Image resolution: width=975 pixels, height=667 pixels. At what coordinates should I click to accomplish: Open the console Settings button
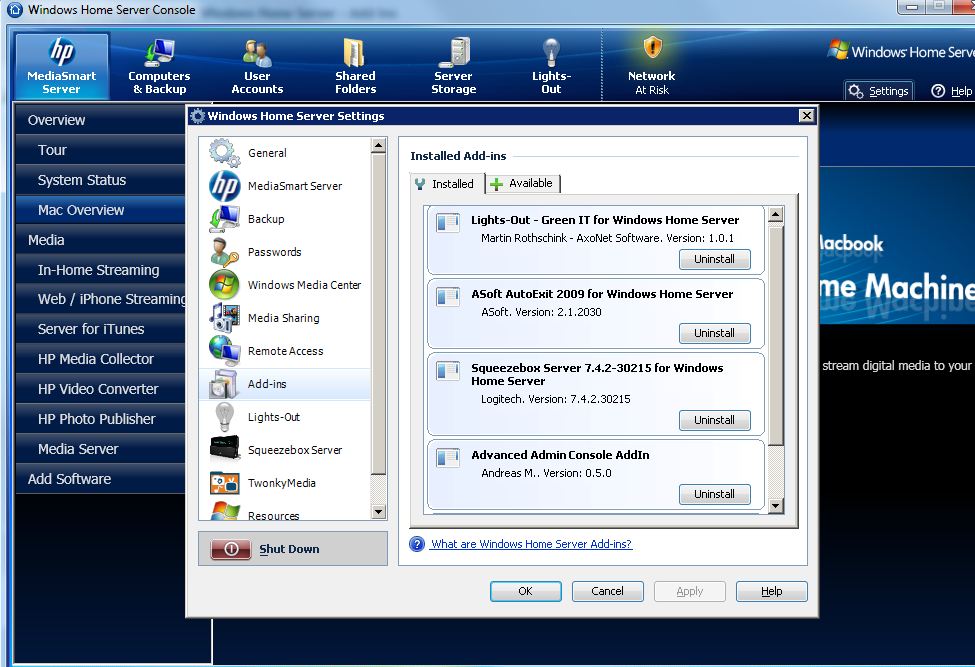(x=879, y=91)
